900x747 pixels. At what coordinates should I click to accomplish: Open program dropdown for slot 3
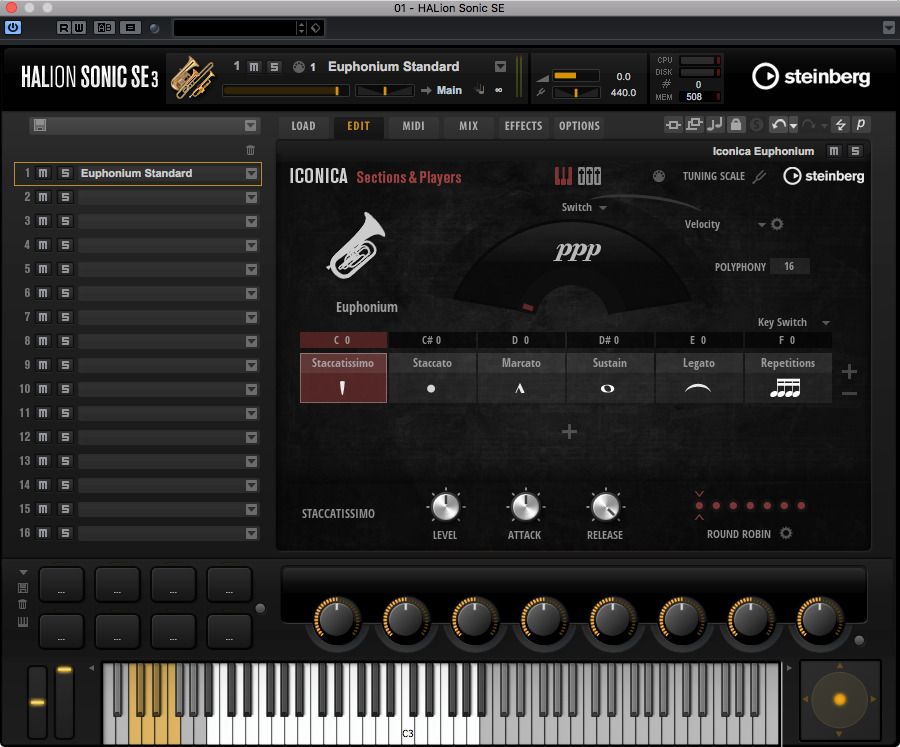click(x=251, y=222)
